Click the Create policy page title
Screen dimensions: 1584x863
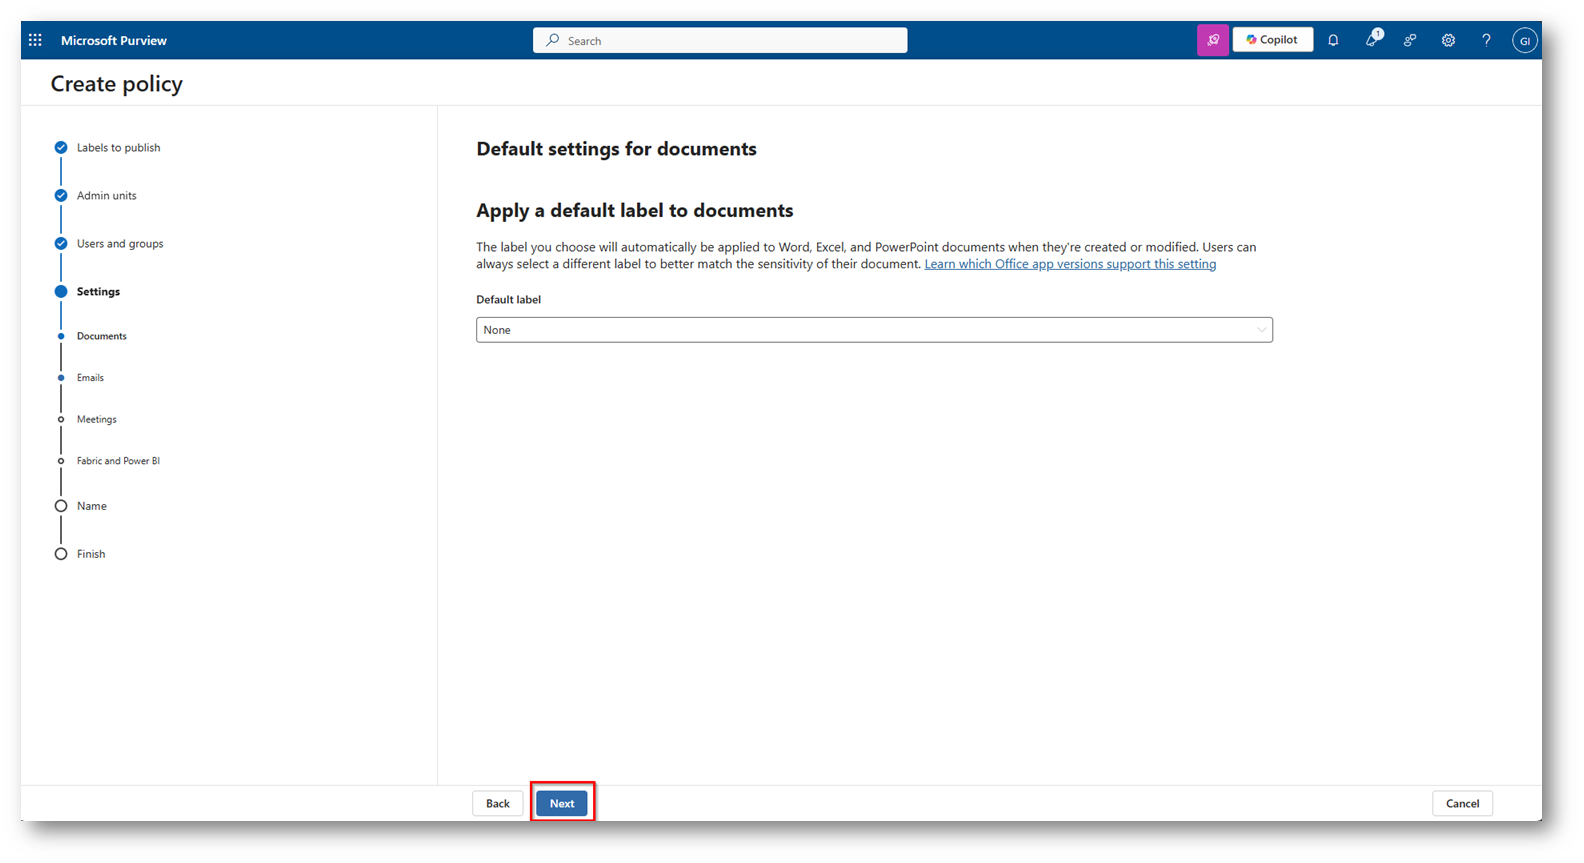click(x=117, y=84)
